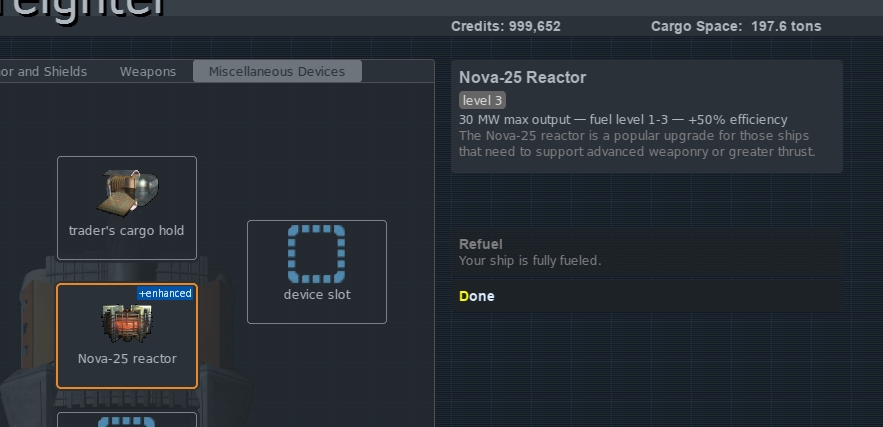Click the reactor description text
The width and height of the screenshot is (883, 427).
pos(637,144)
